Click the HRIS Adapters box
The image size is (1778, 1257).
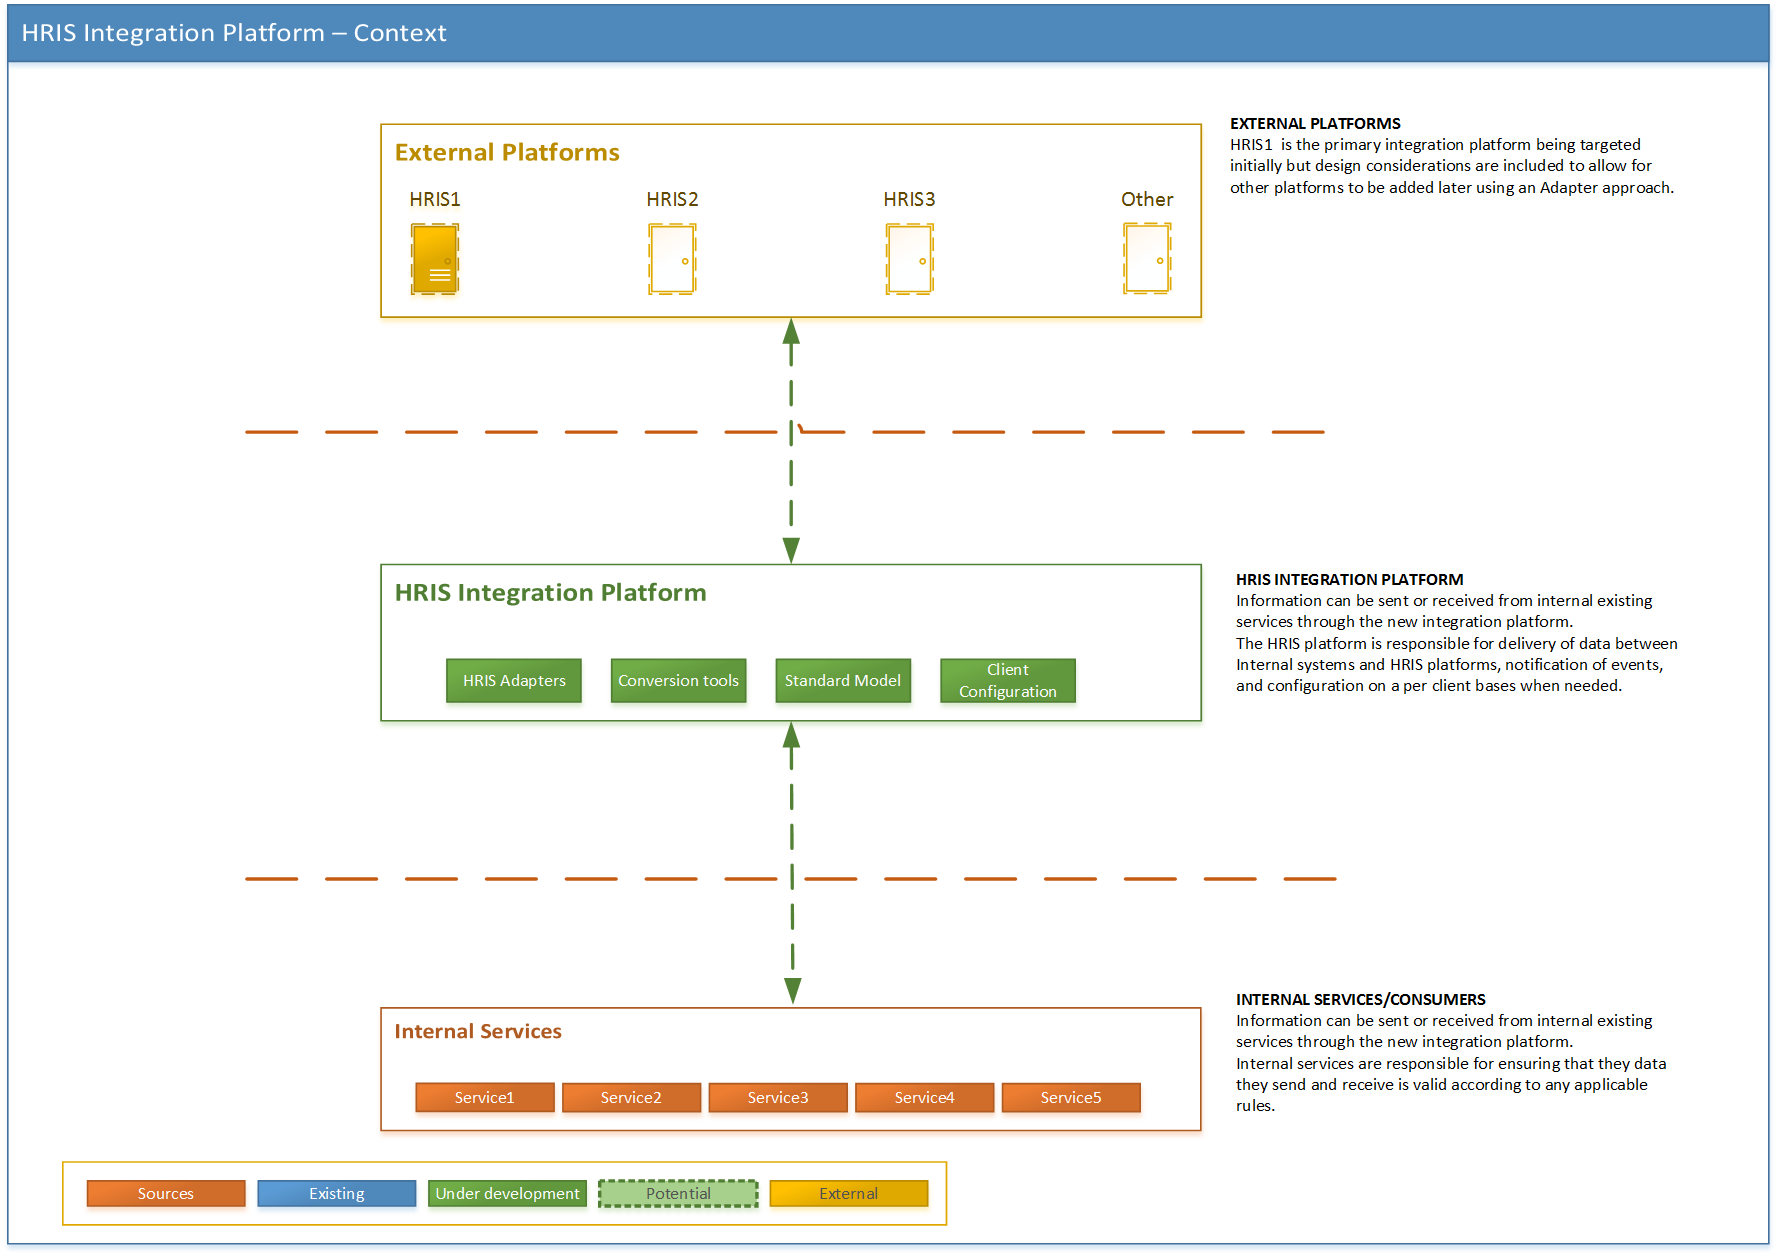pos(514,681)
